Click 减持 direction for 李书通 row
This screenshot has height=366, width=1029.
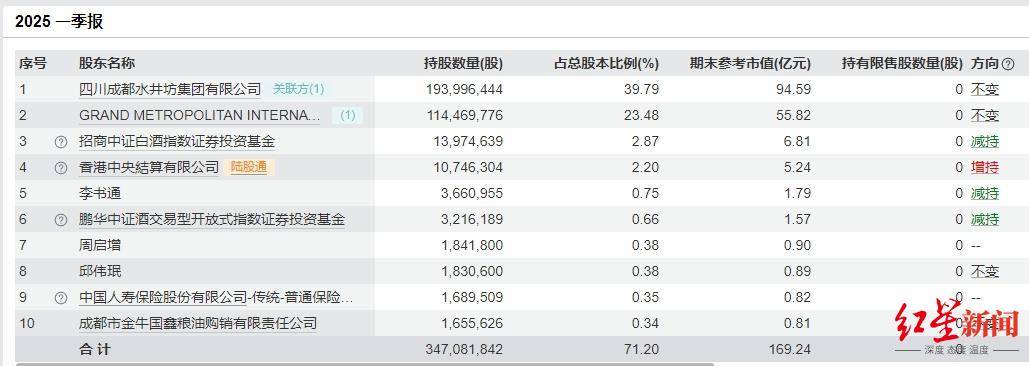coord(984,193)
